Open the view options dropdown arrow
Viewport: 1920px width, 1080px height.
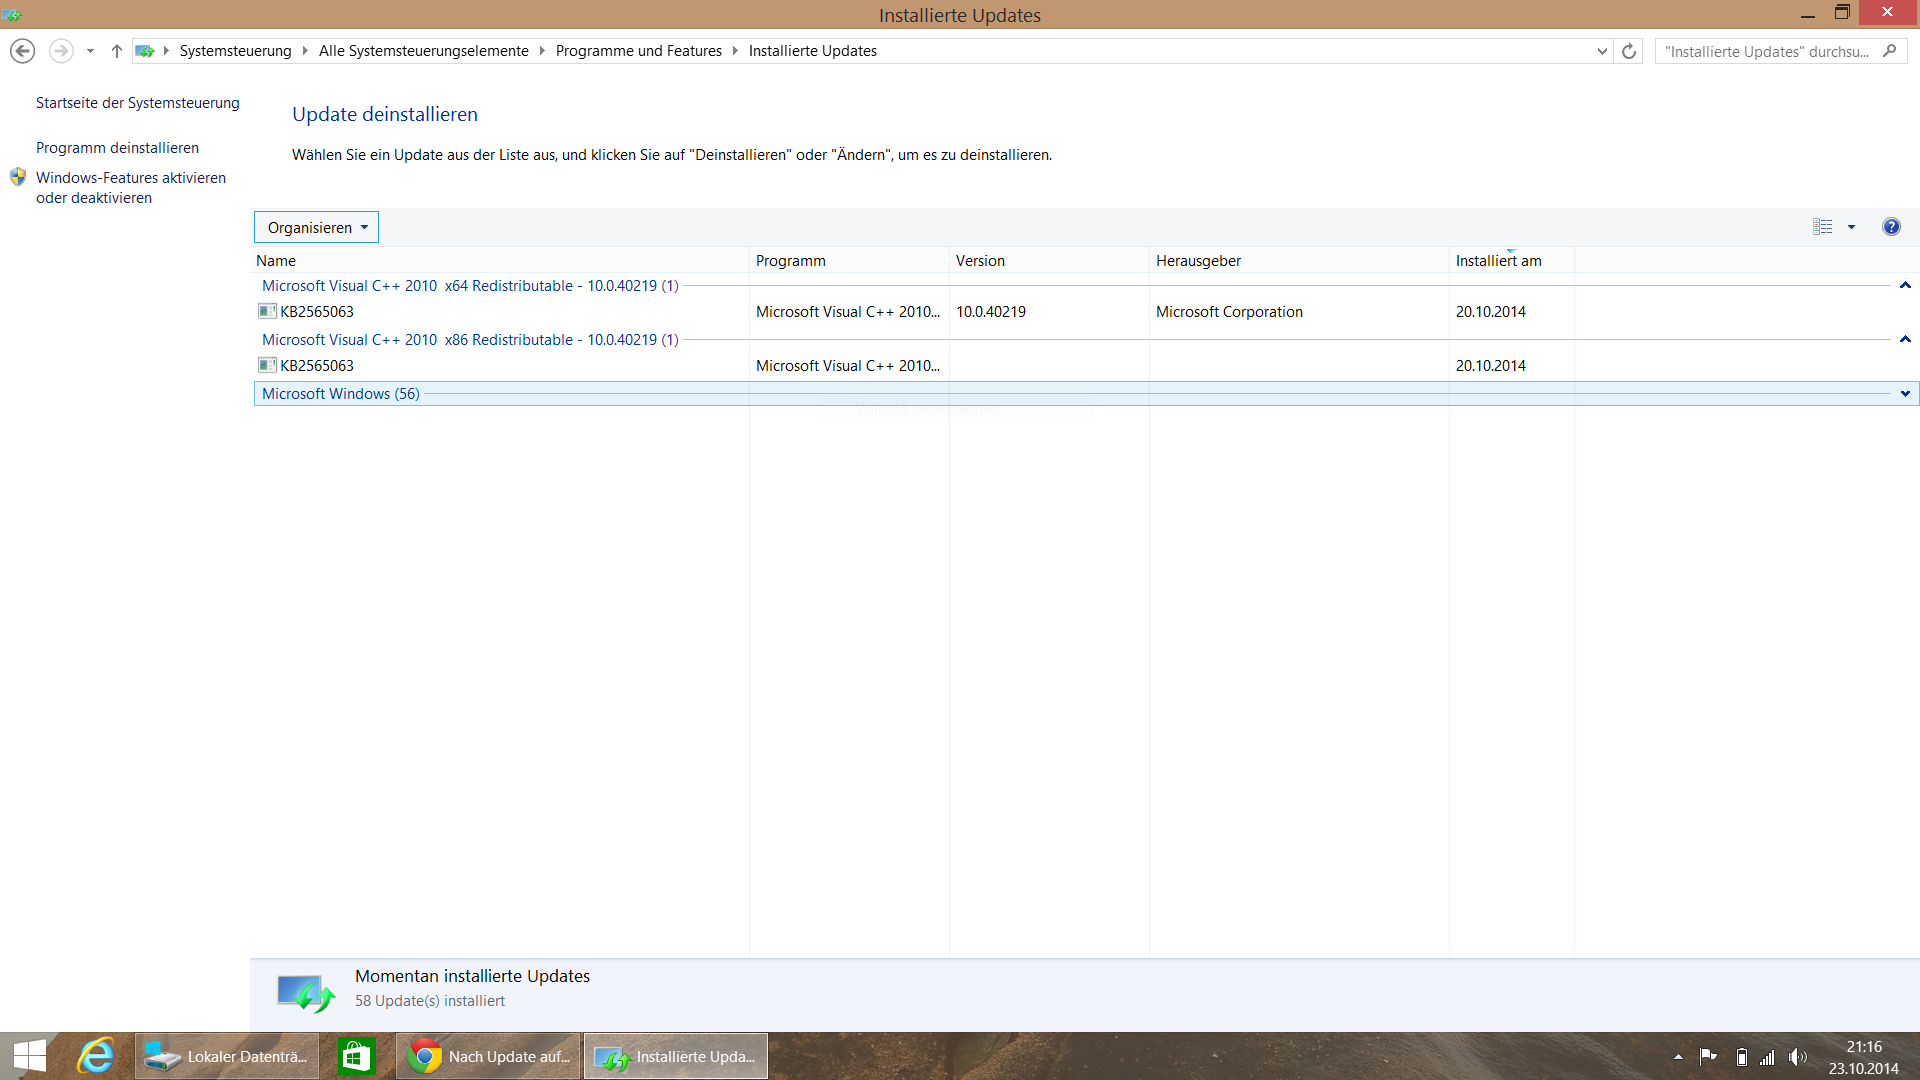[x=1851, y=227]
